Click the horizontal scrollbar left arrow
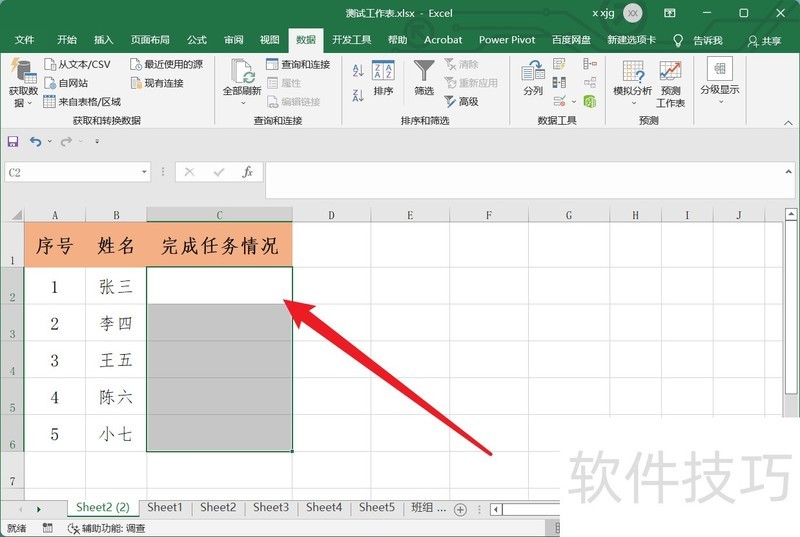The image size is (800, 537). 496,509
